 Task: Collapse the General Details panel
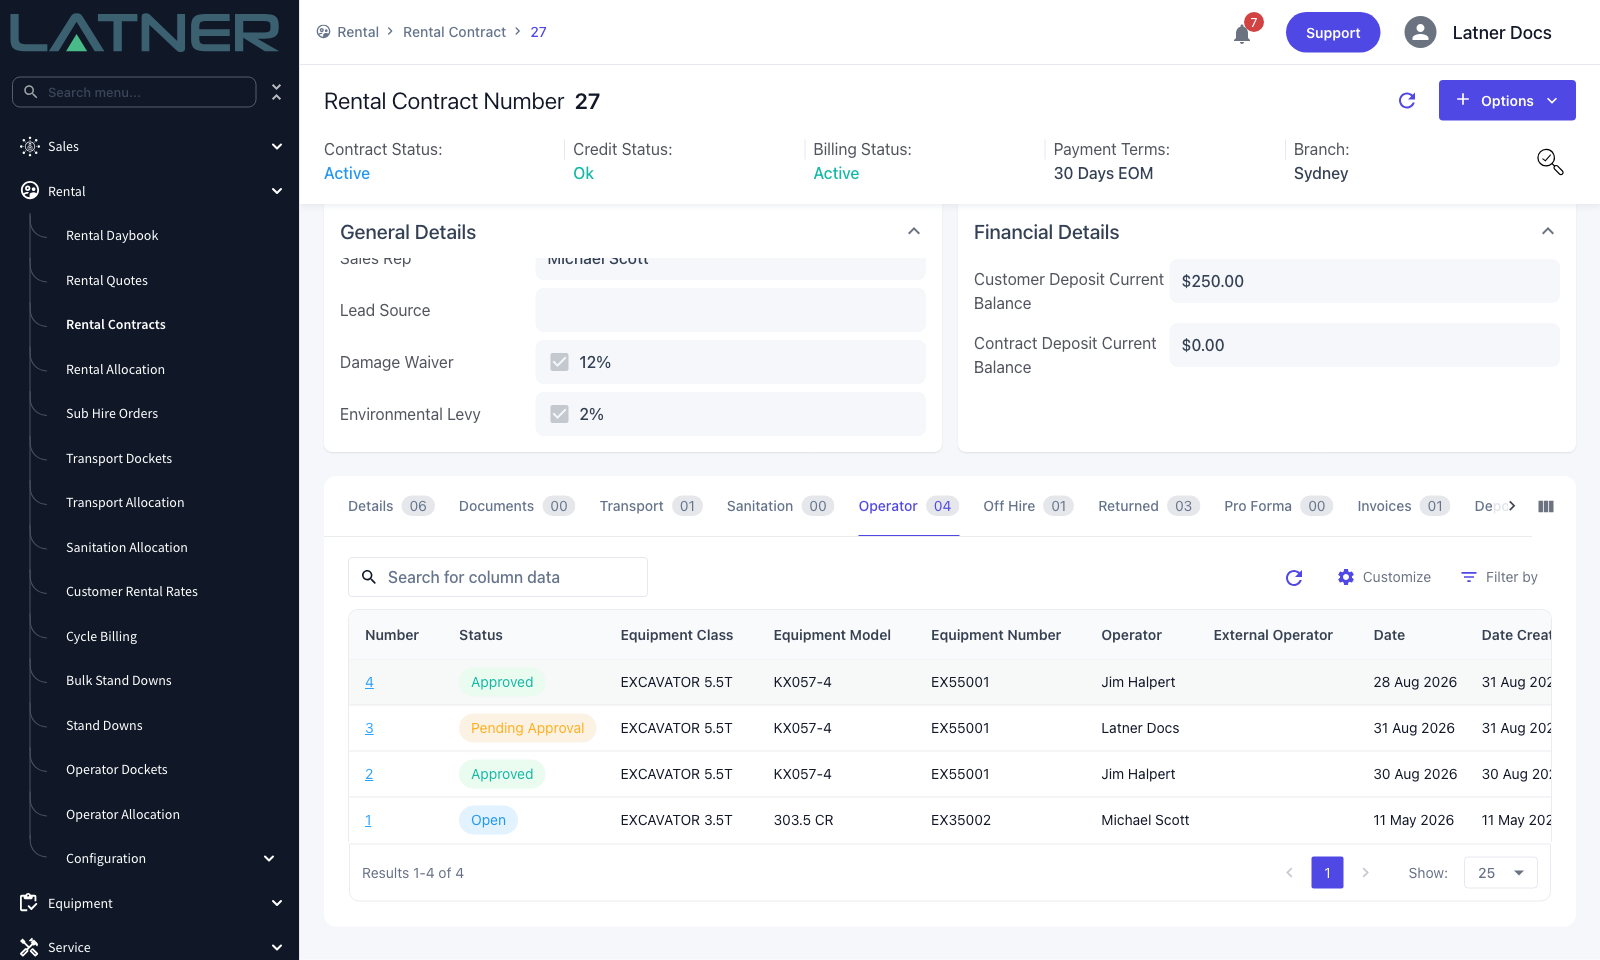(x=914, y=232)
